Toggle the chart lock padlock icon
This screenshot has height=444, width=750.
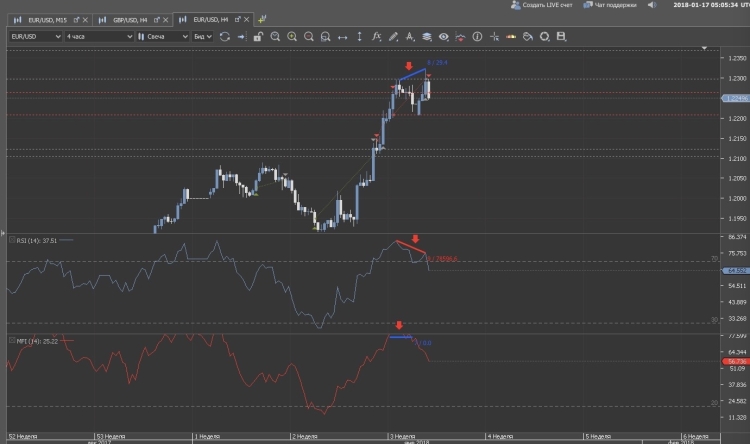(x=258, y=36)
